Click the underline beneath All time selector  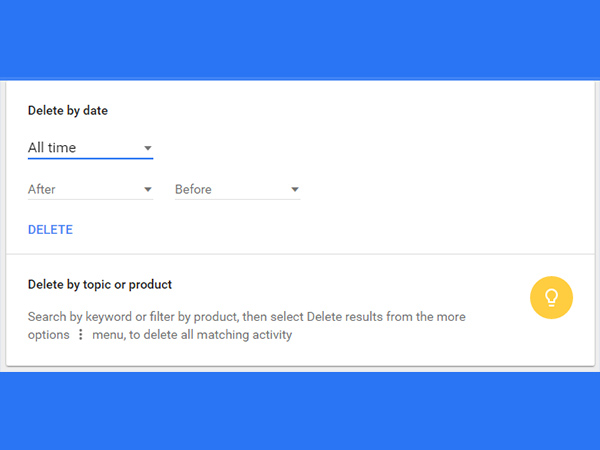click(x=90, y=159)
